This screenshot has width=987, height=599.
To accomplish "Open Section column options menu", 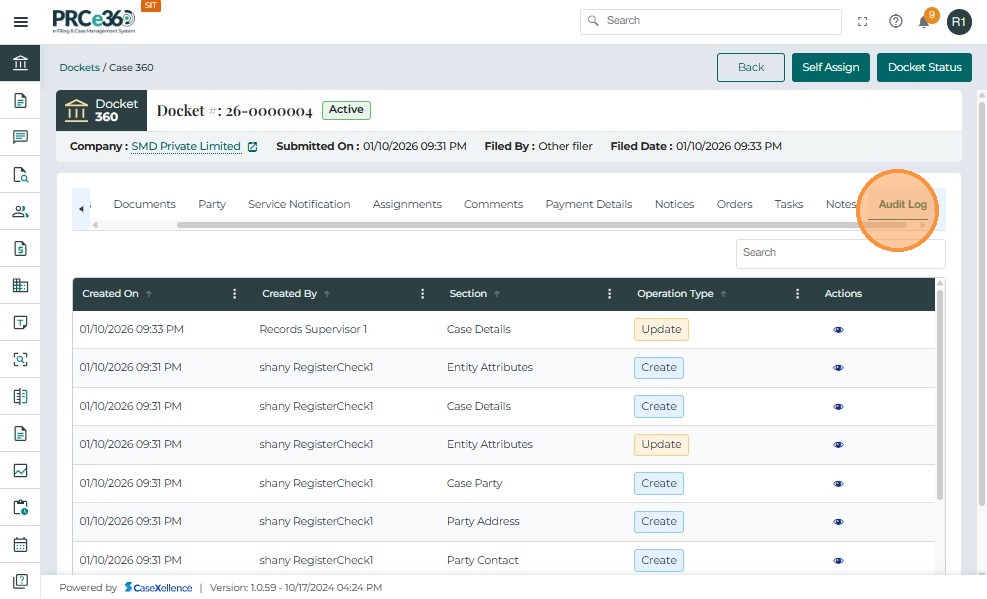I will coord(610,294).
